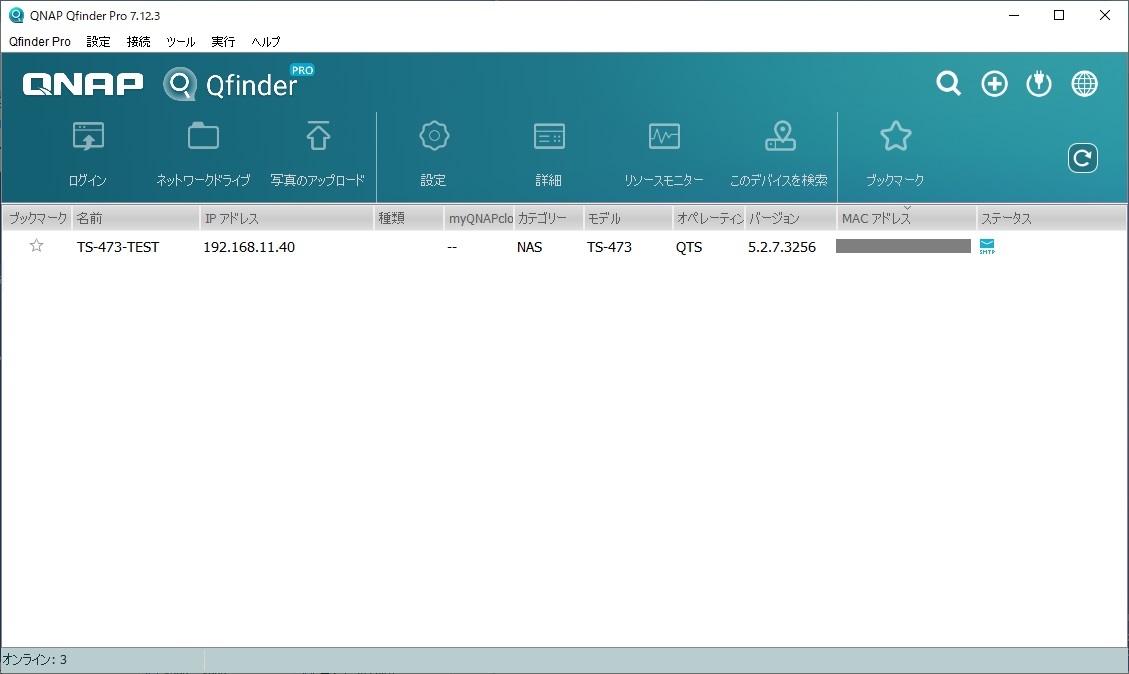This screenshot has width=1129, height=674.
Task: Open the Network Drive (ネットワークドライブ) tool
Action: click(203, 136)
